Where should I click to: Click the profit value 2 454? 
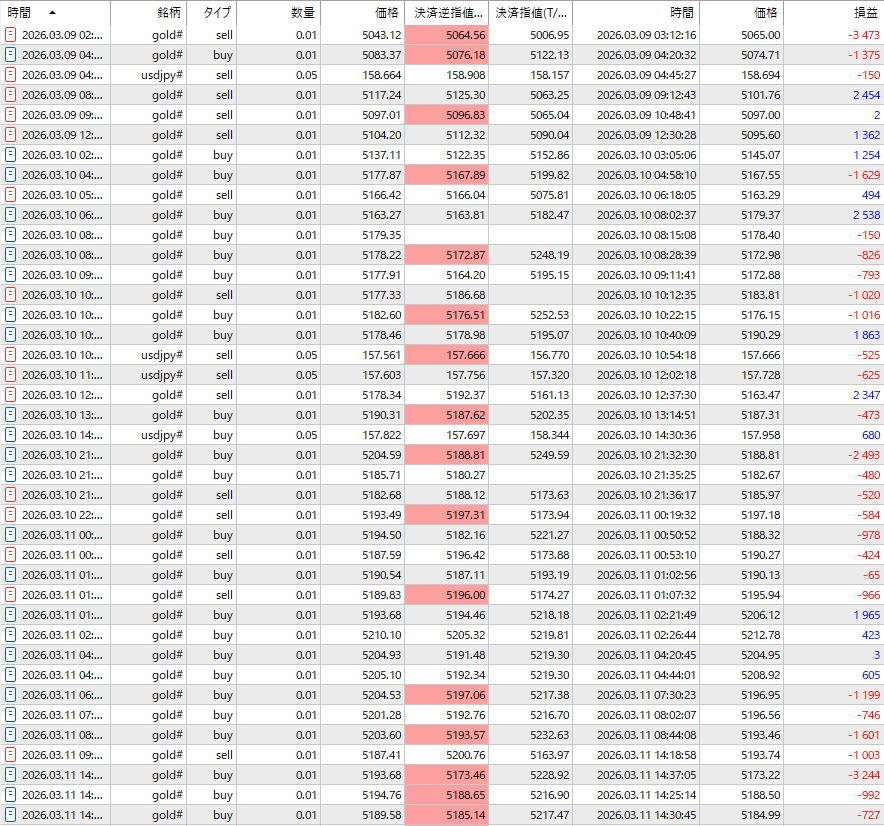pos(866,95)
